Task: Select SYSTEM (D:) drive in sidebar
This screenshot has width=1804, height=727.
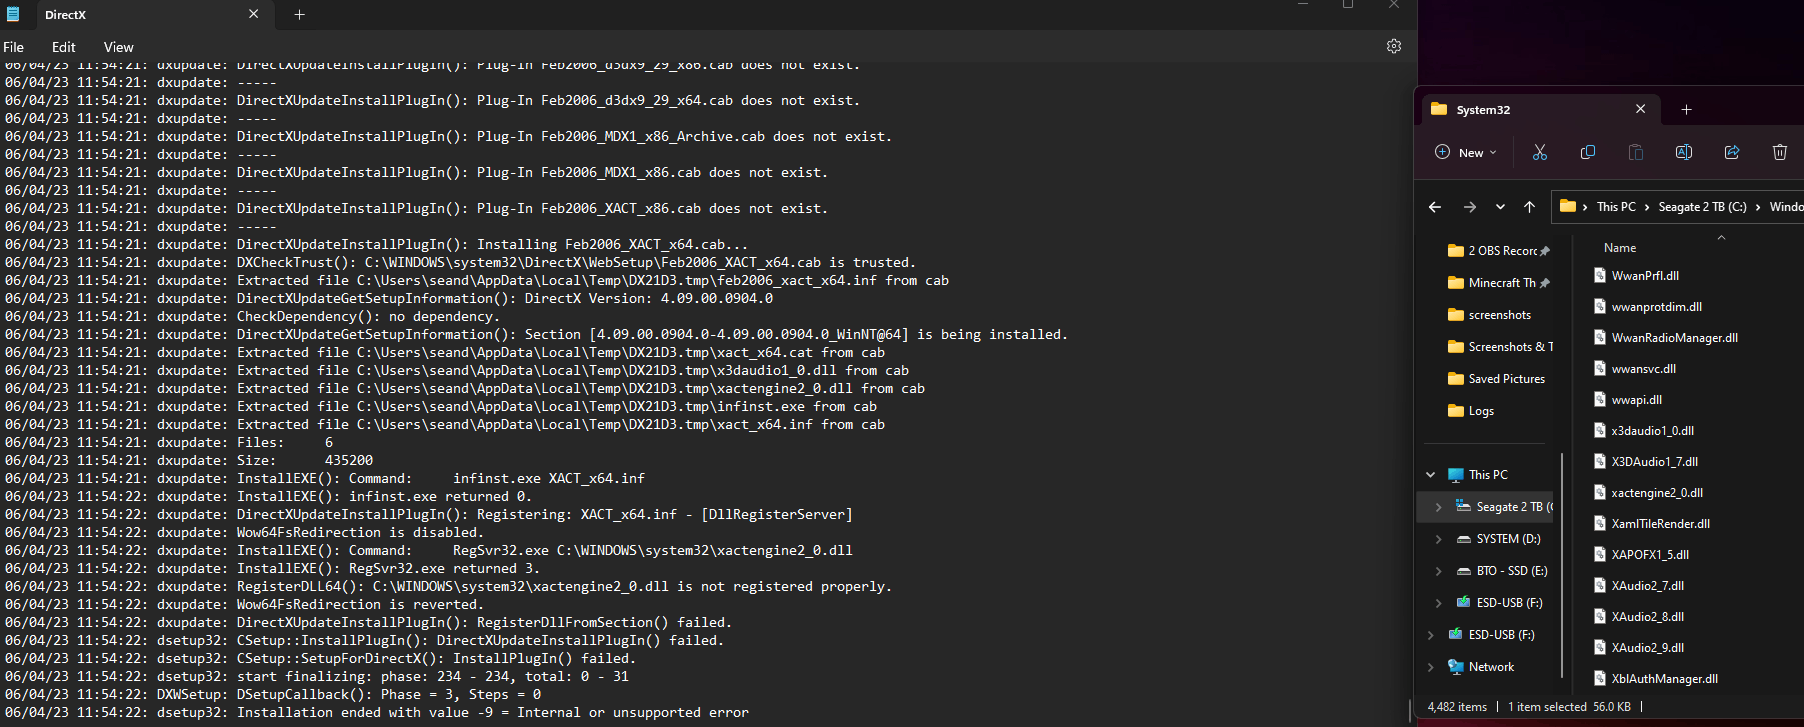Action: pos(1498,539)
